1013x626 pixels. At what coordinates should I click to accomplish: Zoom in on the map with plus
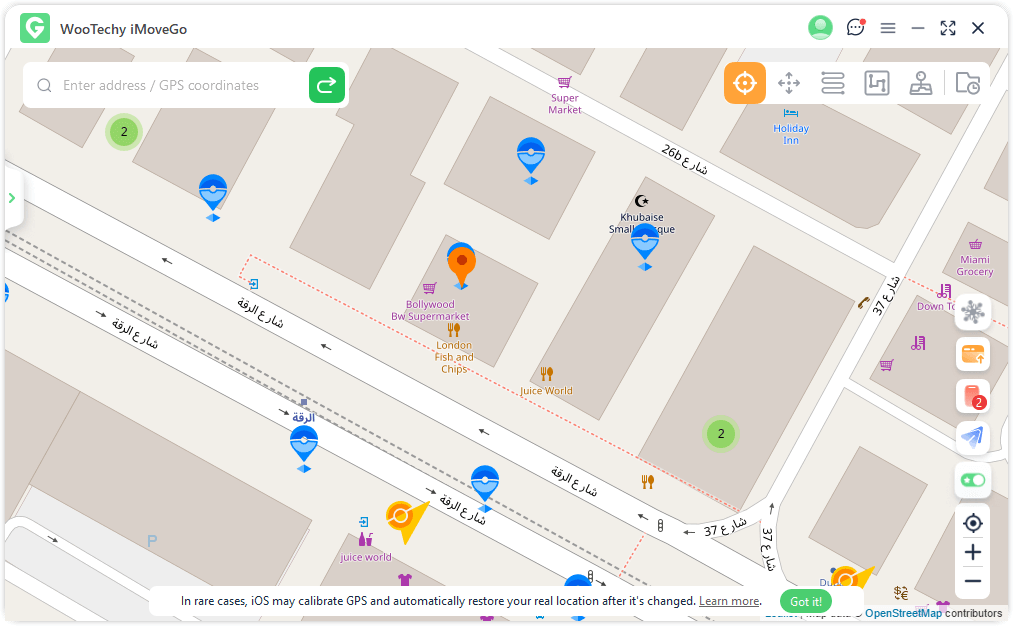click(x=972, y=552)
